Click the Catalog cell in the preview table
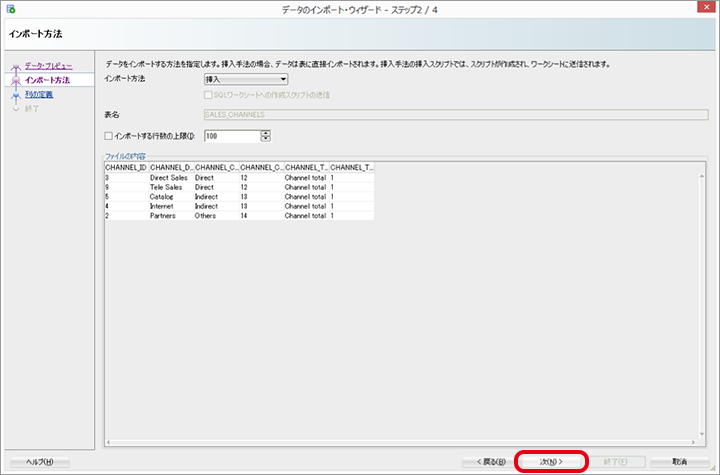 coord(162,196)
